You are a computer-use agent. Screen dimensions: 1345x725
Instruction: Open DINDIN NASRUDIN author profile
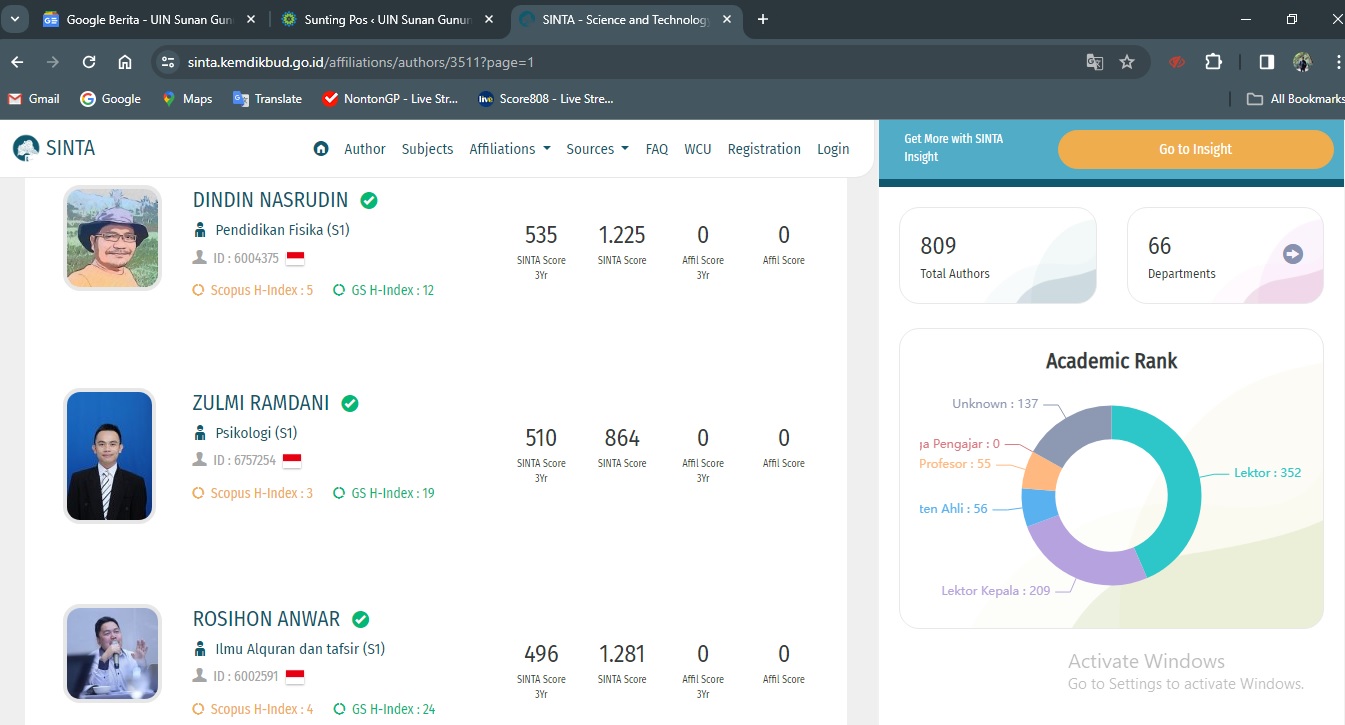tap(270, 200)
